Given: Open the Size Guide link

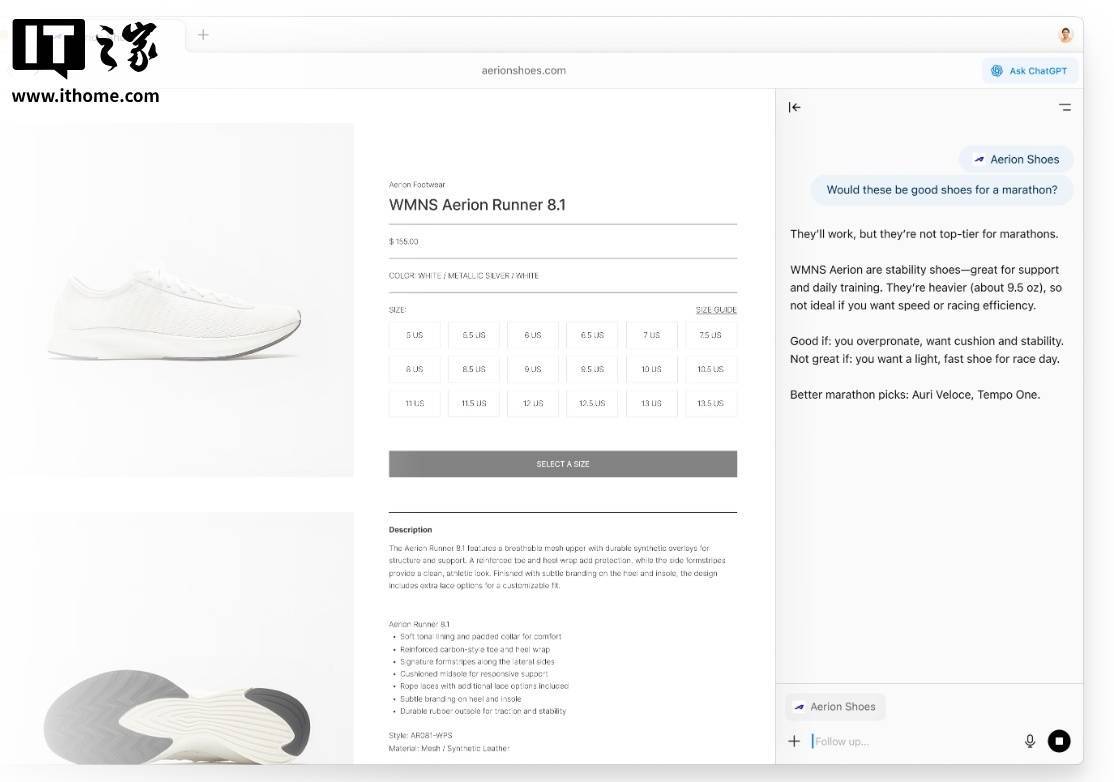Looking at the screenshot, I should 716,310.
